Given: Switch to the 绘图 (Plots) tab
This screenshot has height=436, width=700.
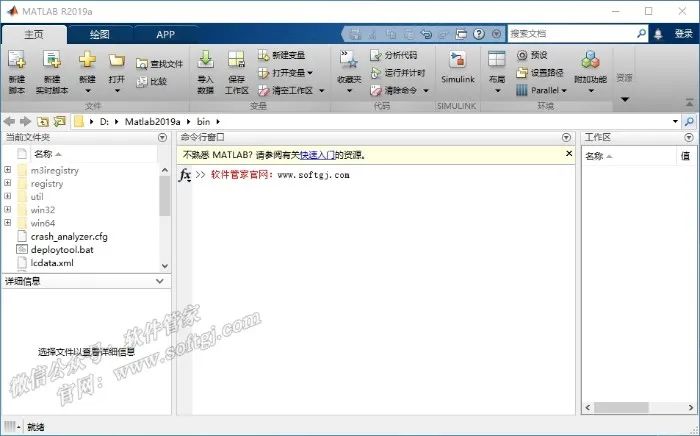Looking at the screenshot, I should coord(100,34).
